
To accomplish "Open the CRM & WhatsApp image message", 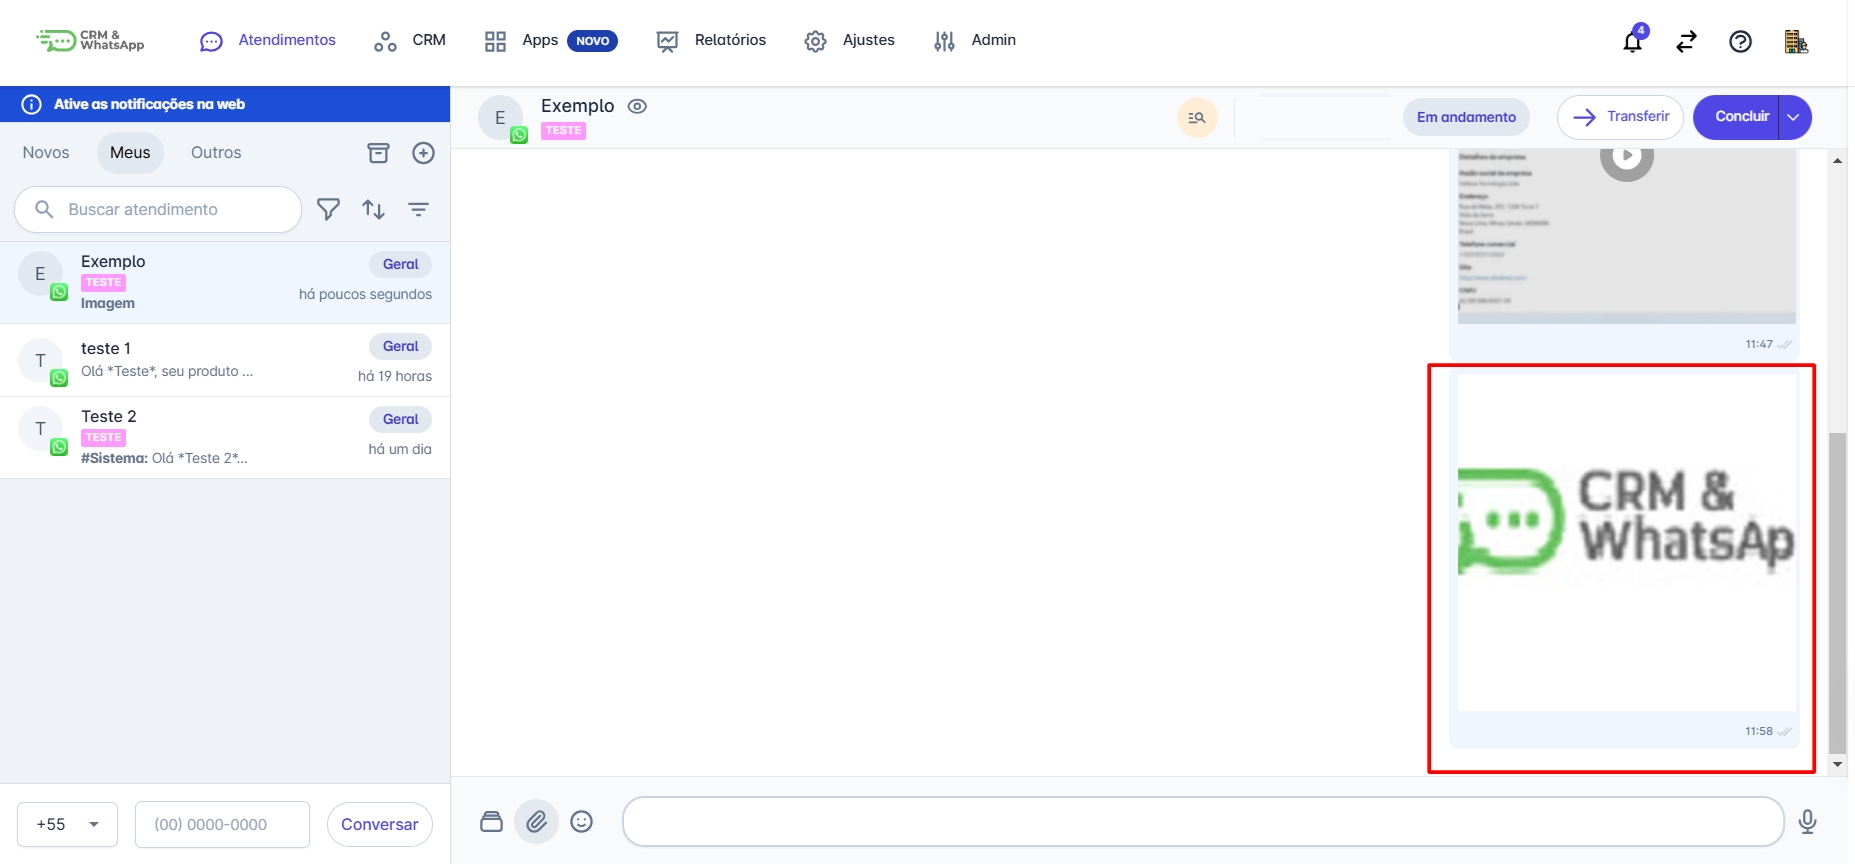I will click(1625, 542).
